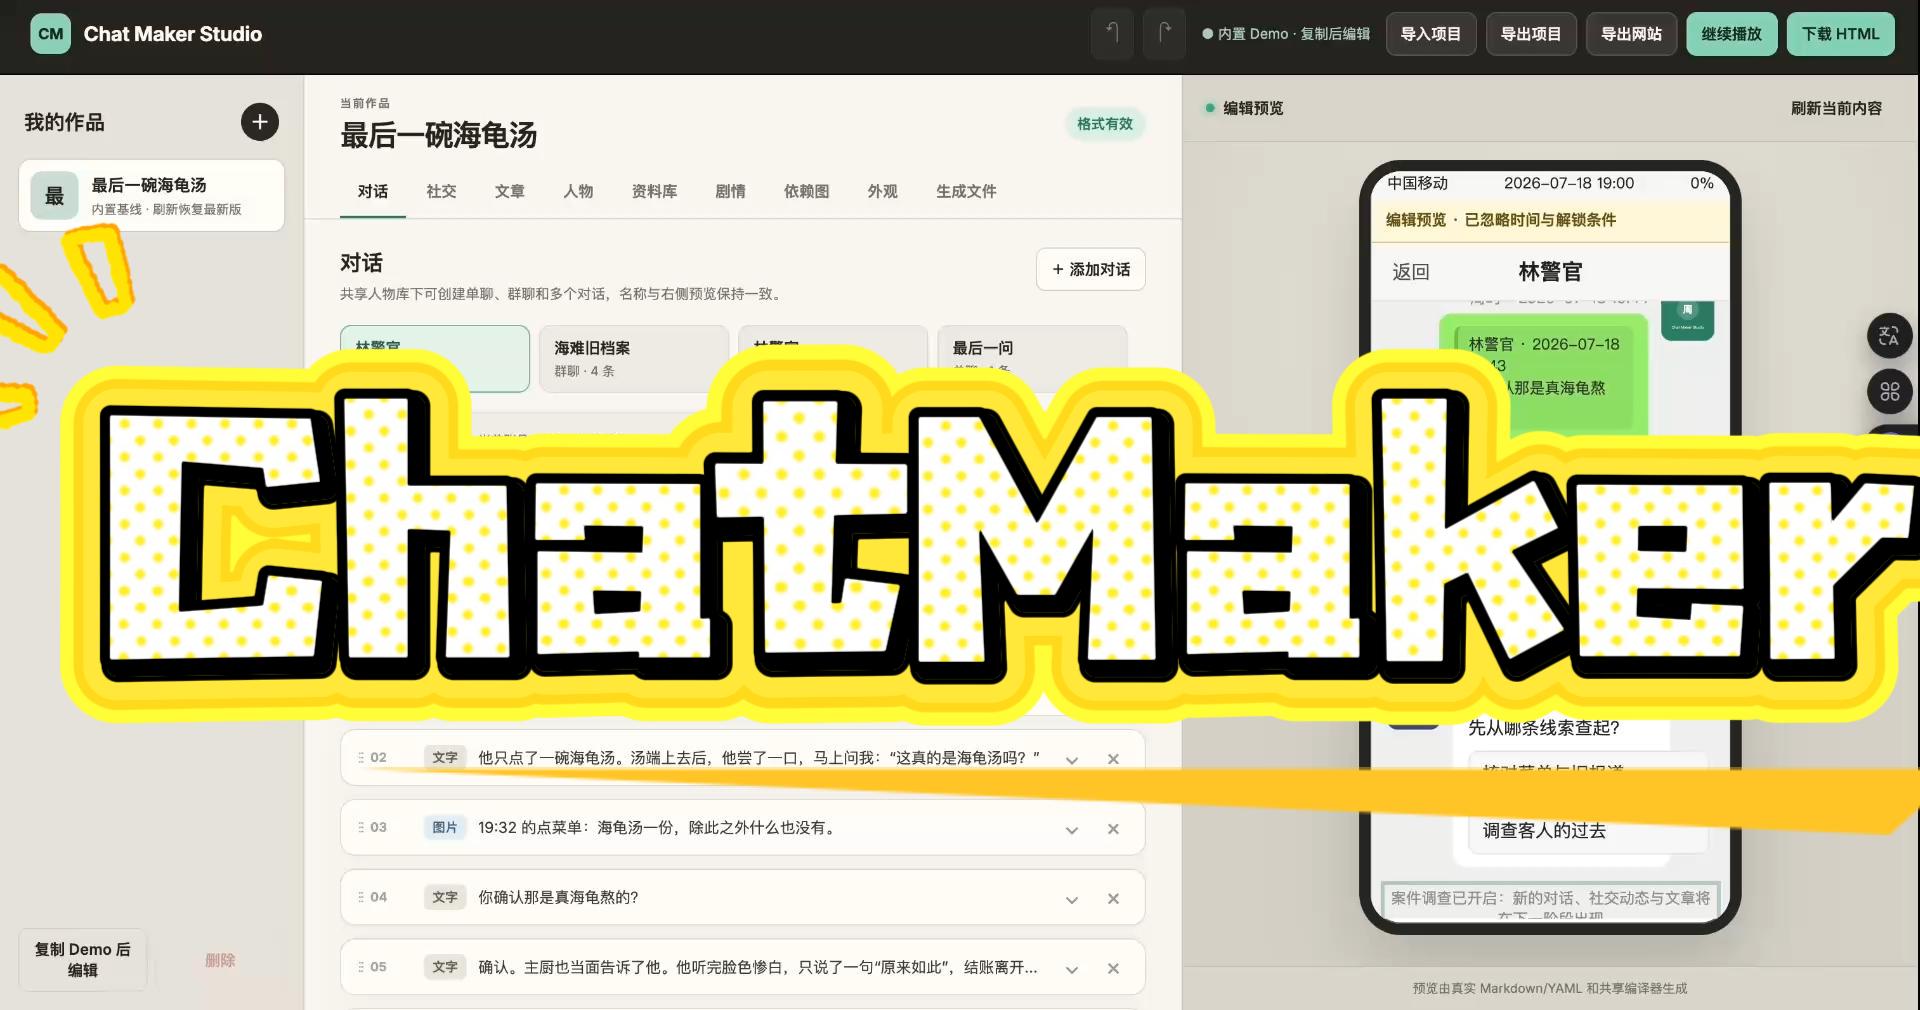The height and width of the screenshot is (1010, 1920).
Task: Open the floating four-circle grid button
Action: [x=1889, y=392]
